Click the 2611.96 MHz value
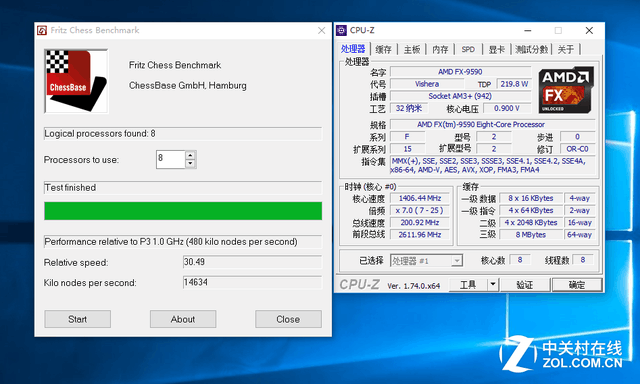The height and width of the screenshot is (384, 640). [x=420, y=235]
